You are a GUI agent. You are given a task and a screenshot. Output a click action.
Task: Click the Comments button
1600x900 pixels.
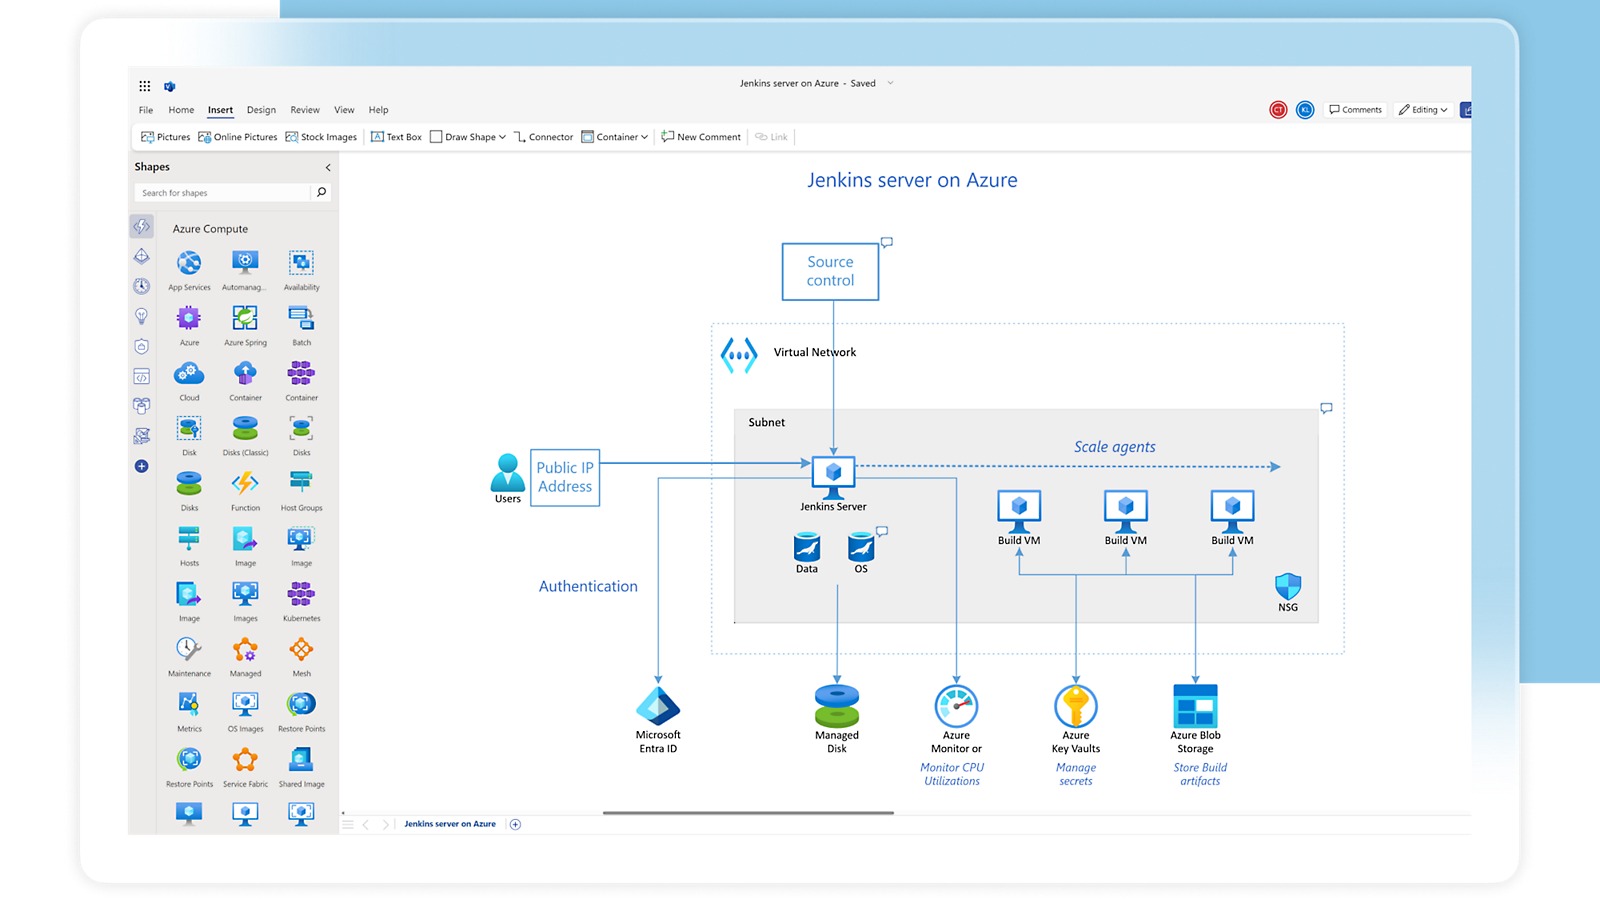click(x=1356, y=110)
